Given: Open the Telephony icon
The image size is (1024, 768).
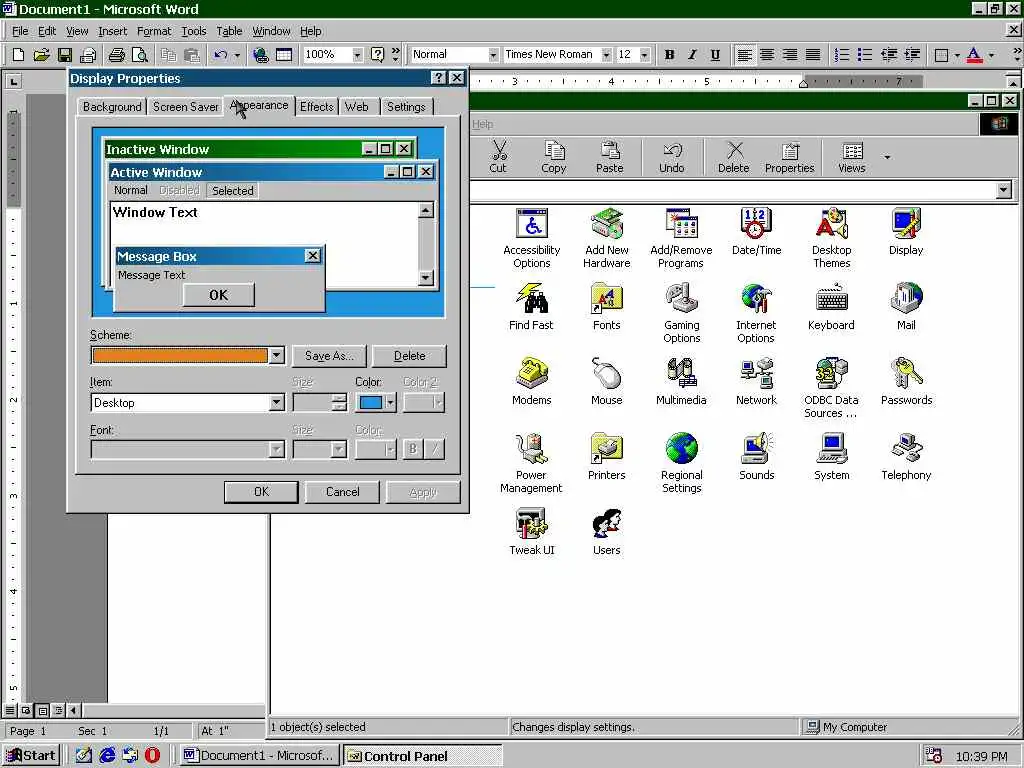Looking at the screenshot, I should [x=906, y=457].
